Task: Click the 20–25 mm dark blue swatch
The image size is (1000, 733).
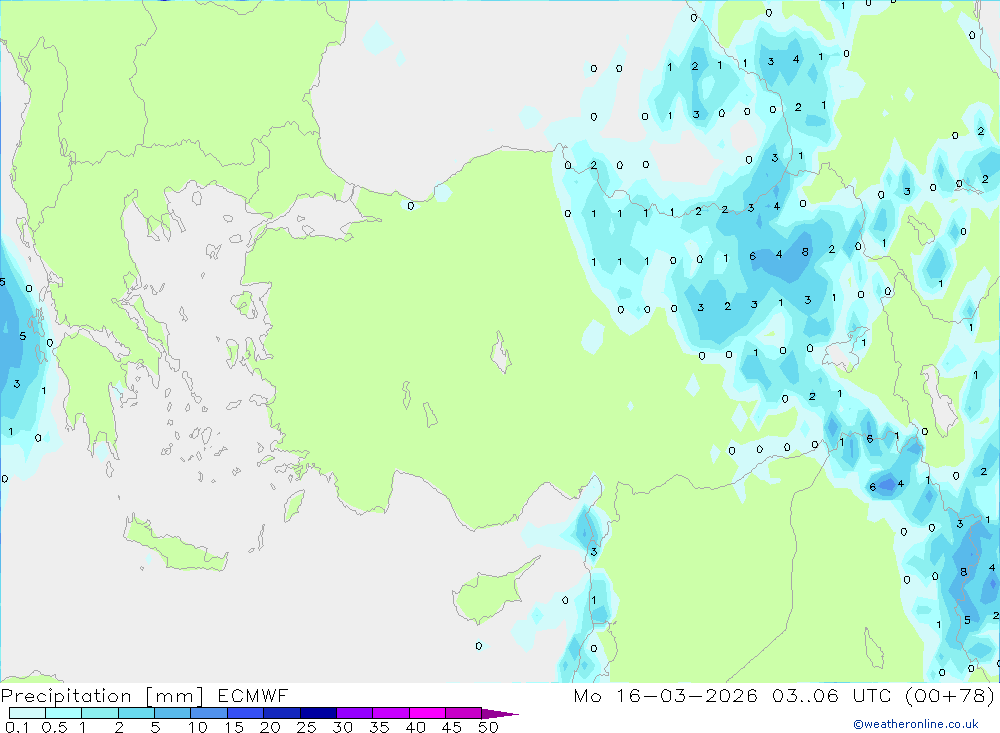Action: tap(282, 713)
